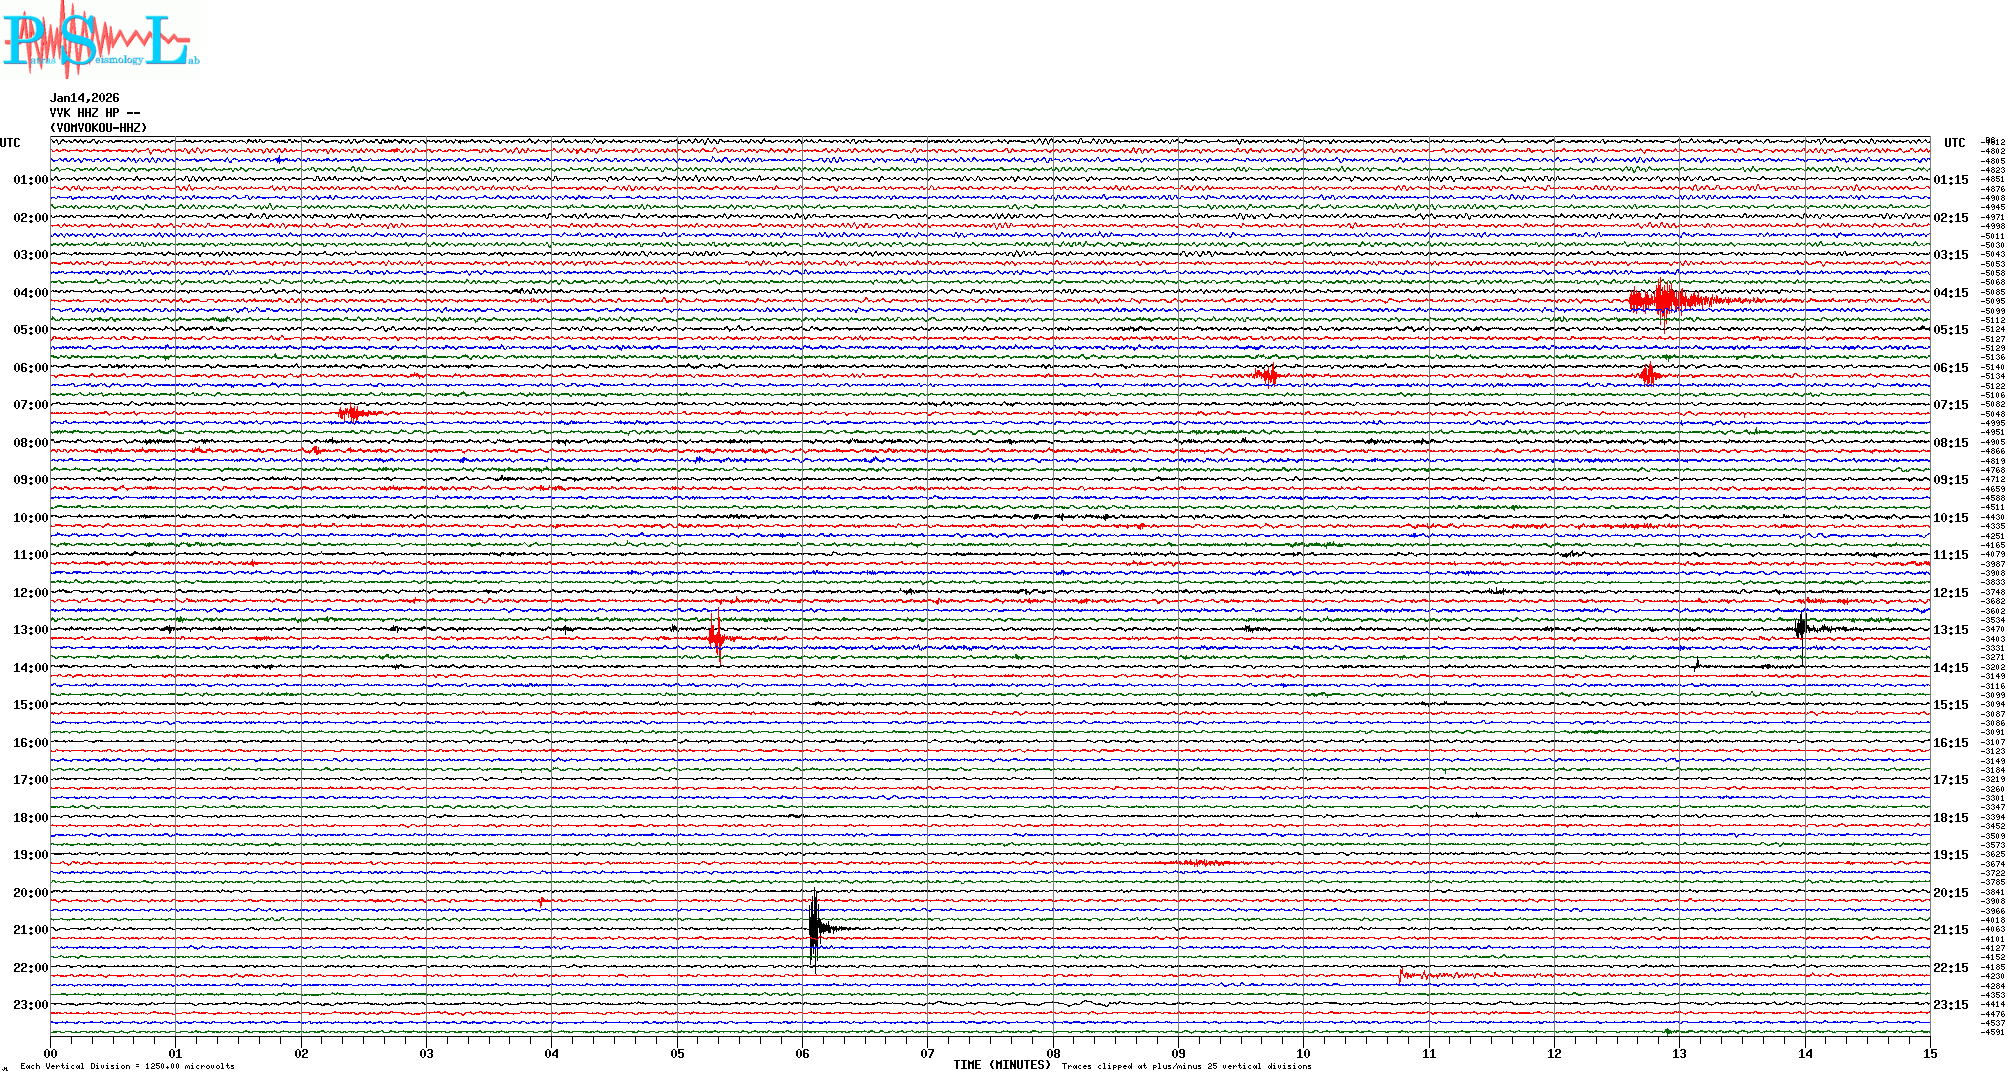Click the 20:15 right axis time label

point(1950,893)
